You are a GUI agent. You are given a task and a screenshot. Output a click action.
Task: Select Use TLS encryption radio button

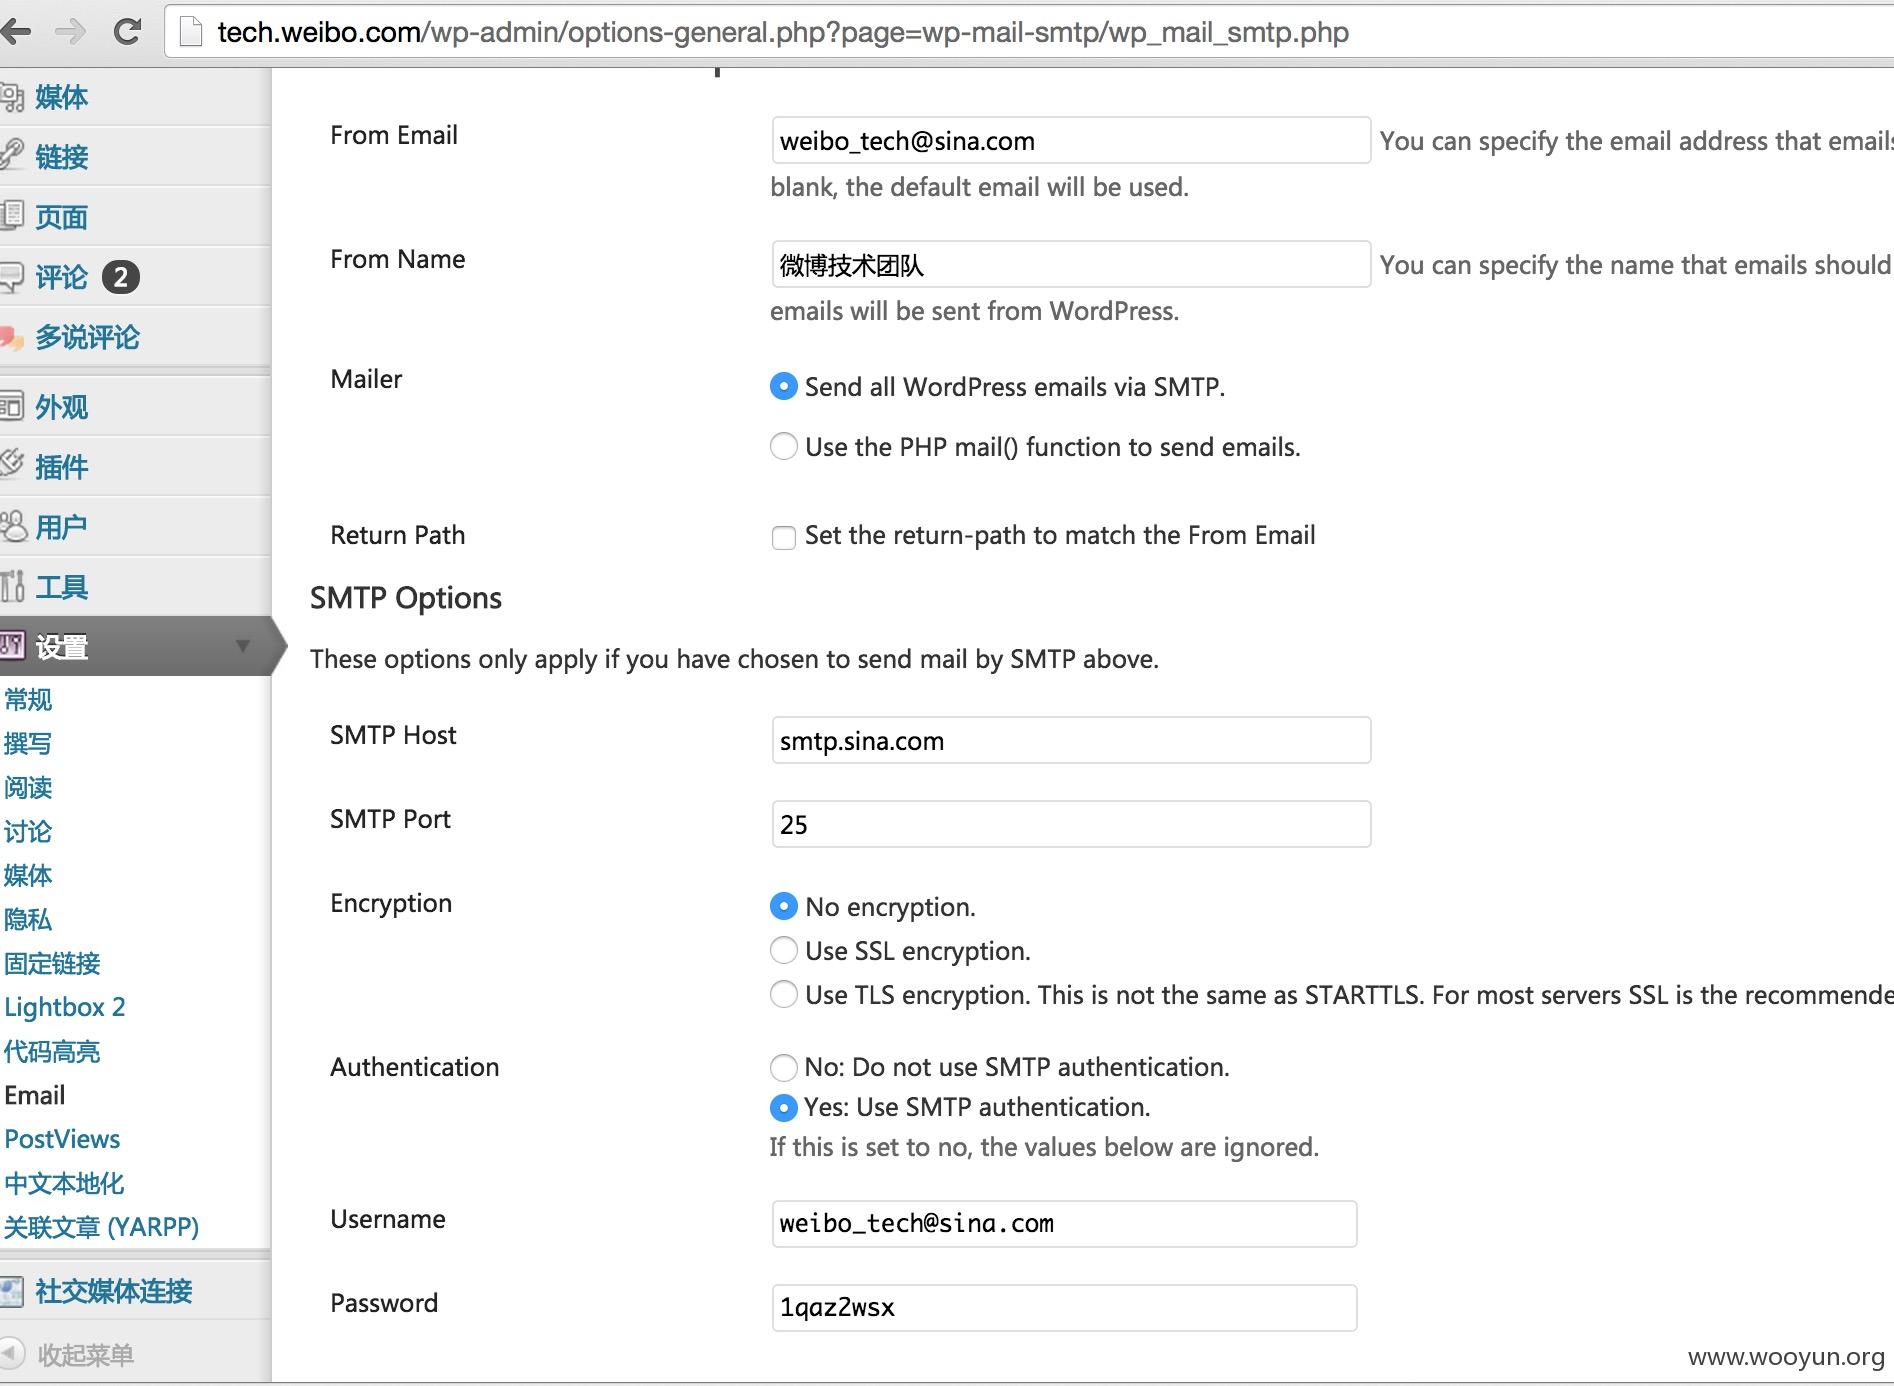[784, 994]
